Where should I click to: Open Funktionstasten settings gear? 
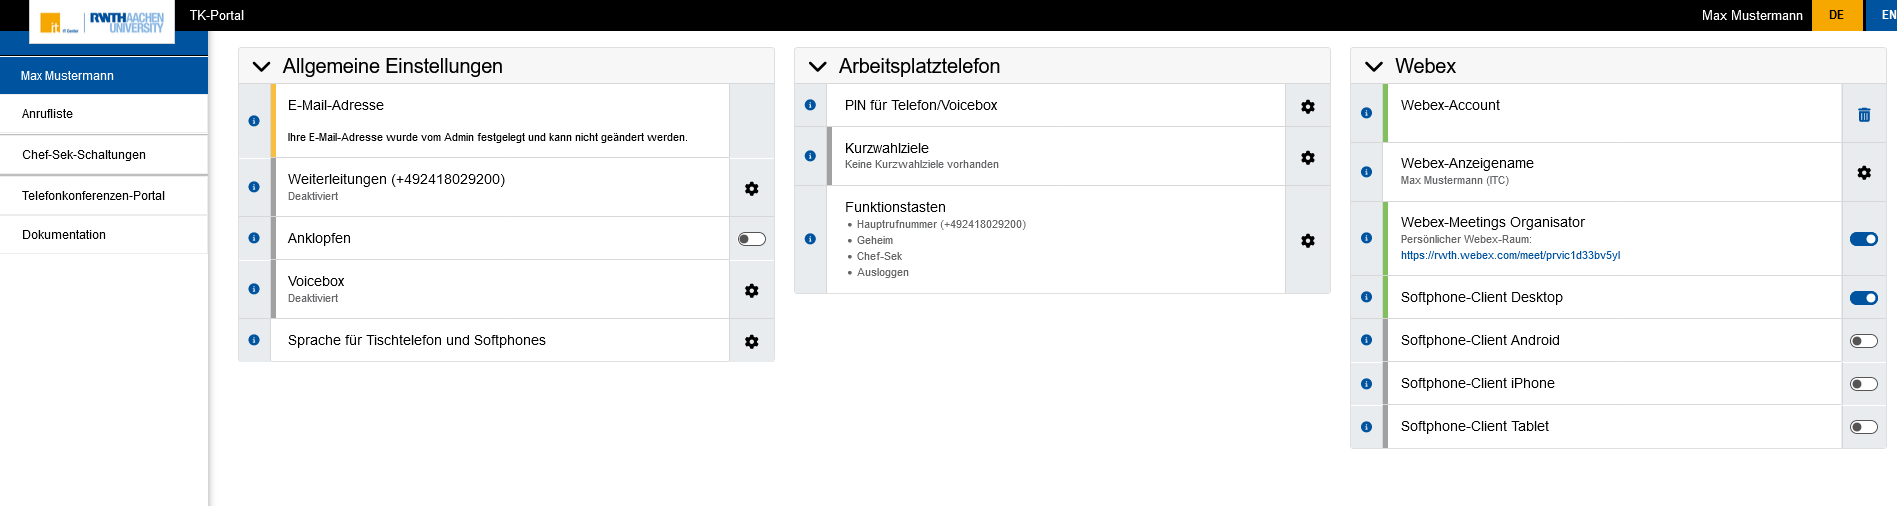click(x=1307, y=240)
